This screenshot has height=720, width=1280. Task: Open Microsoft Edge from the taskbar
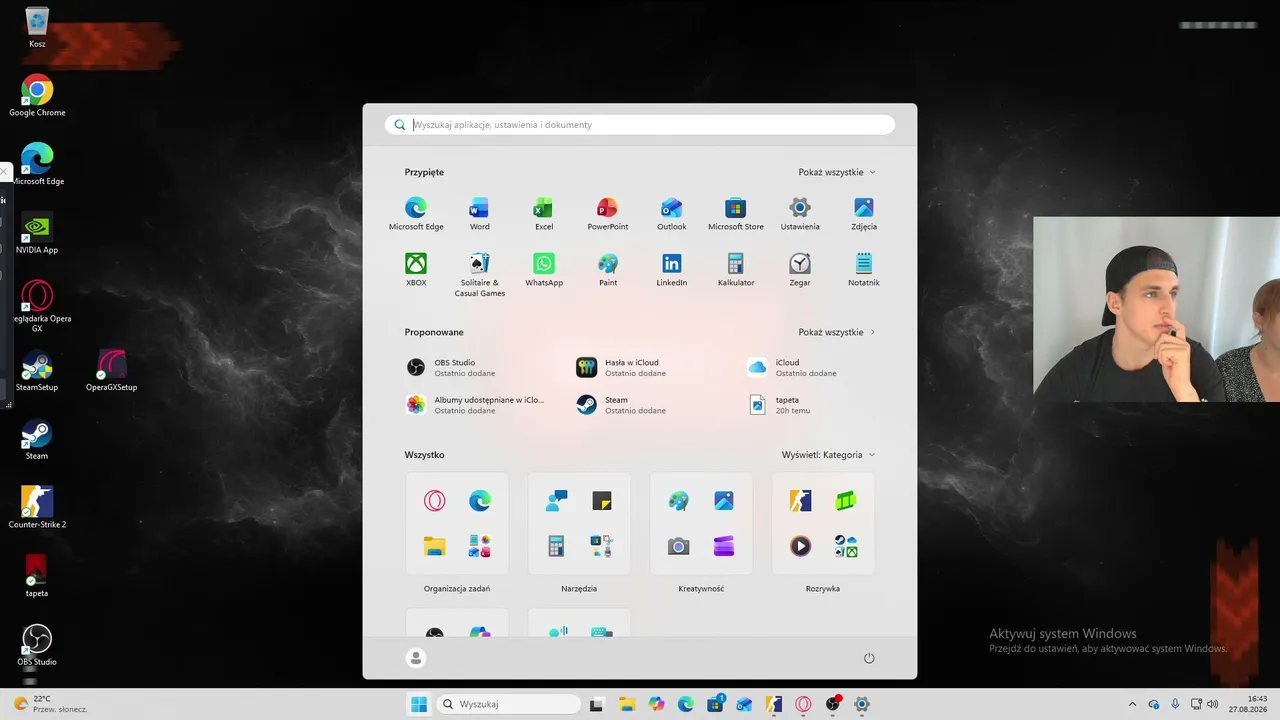tap(686, 704)
